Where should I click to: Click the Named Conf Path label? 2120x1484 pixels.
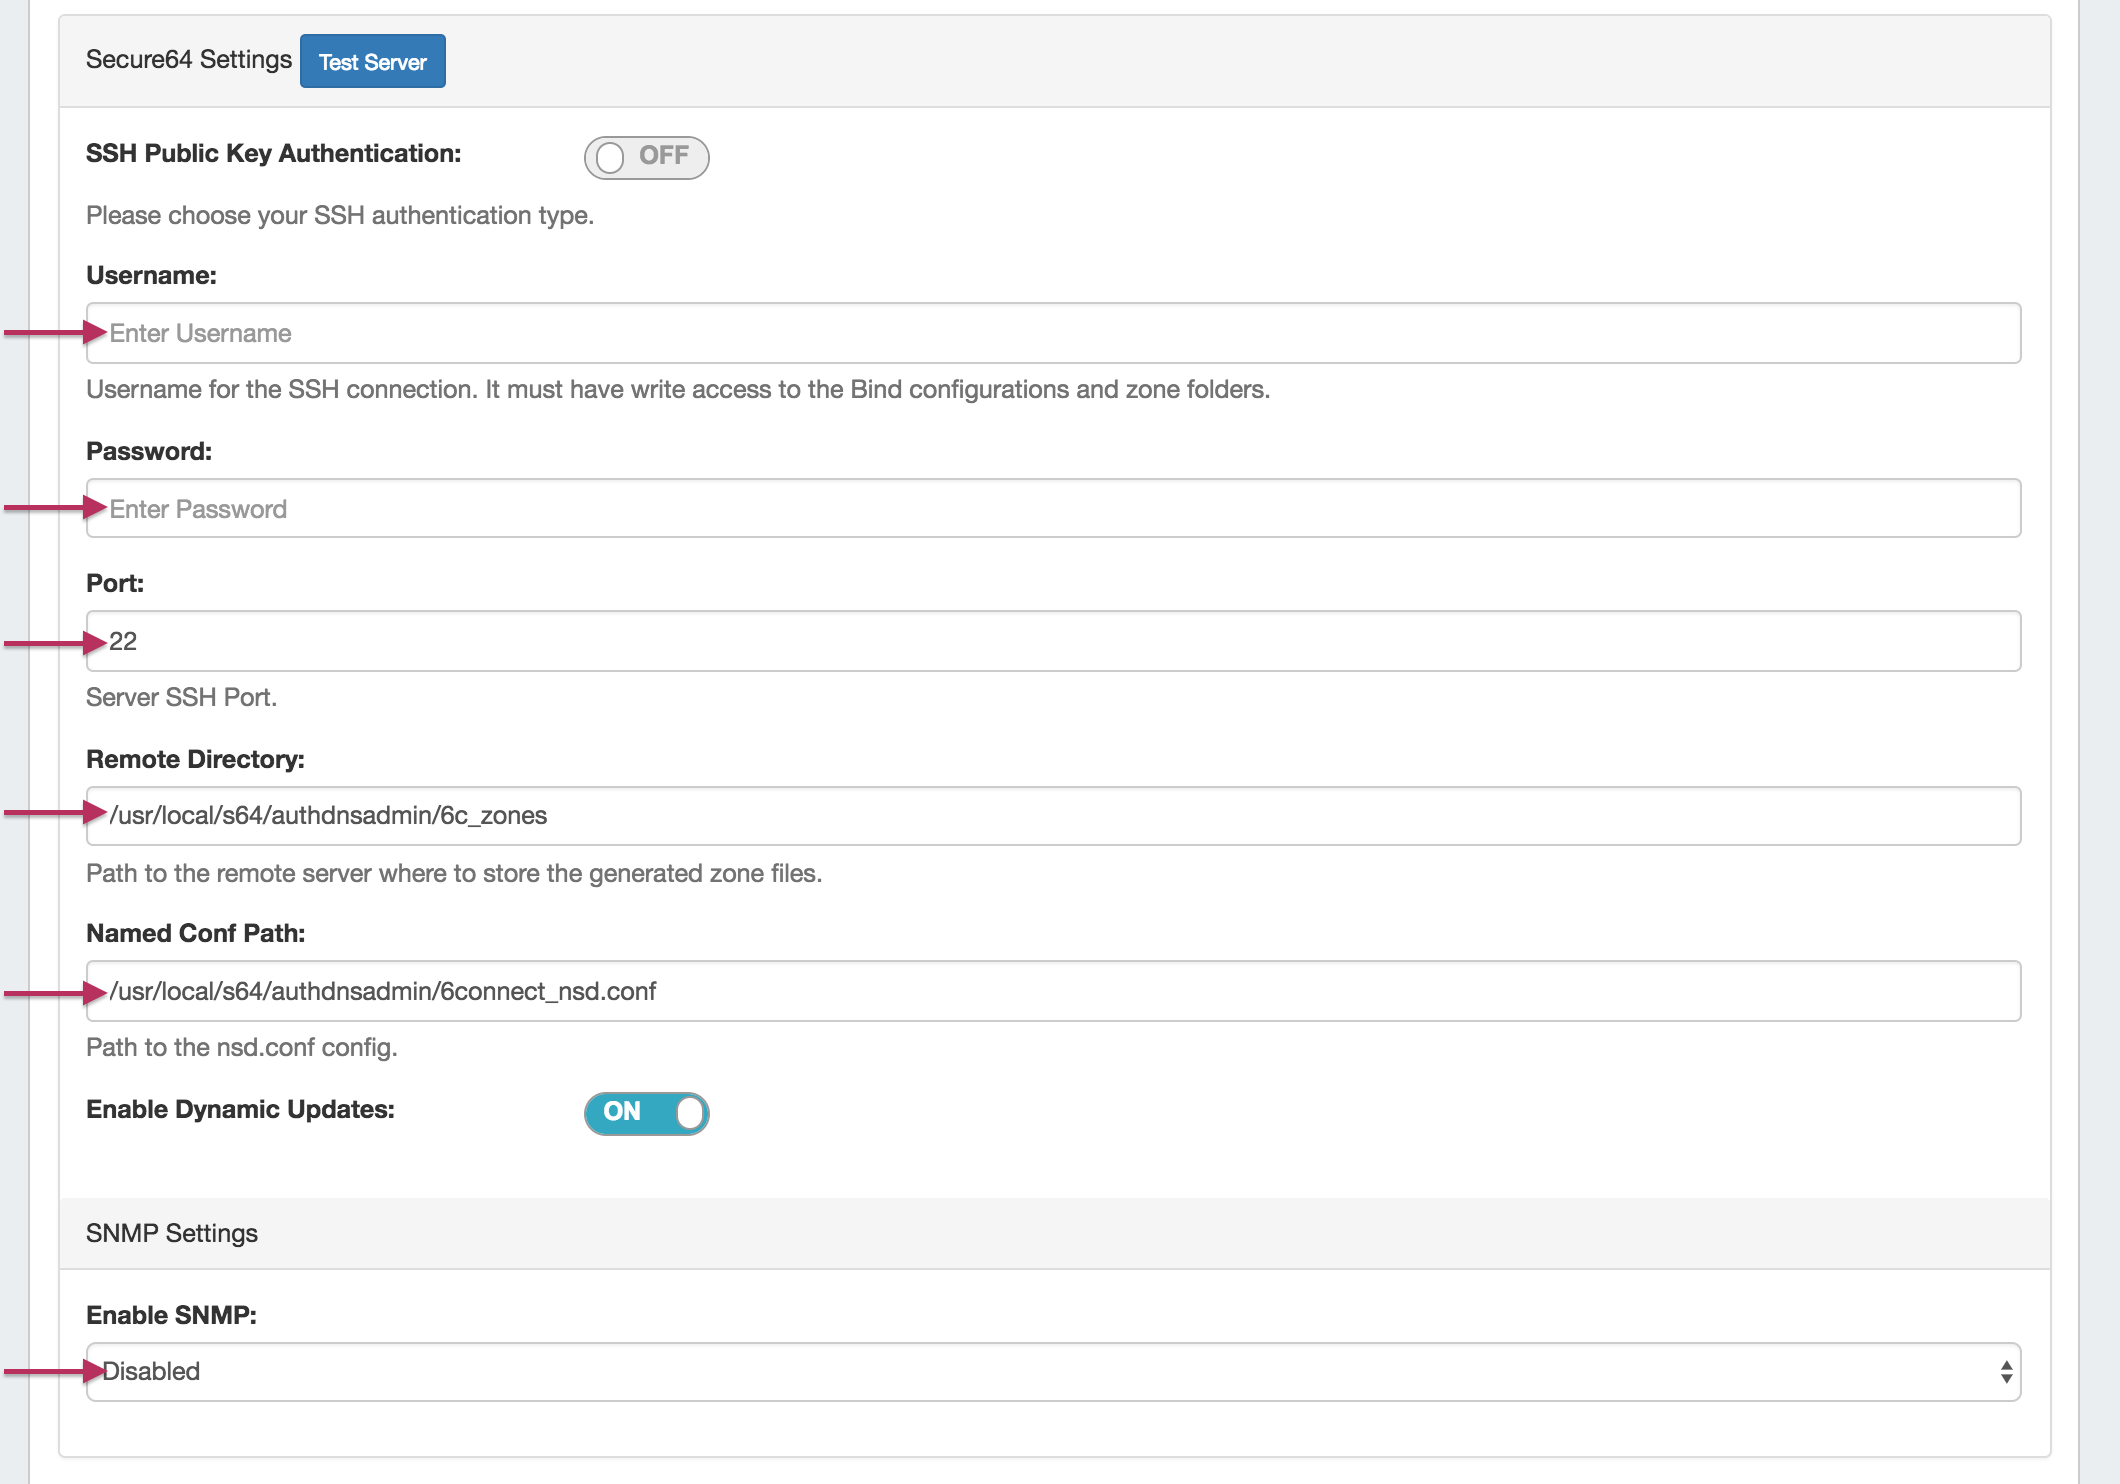point(195,933)
